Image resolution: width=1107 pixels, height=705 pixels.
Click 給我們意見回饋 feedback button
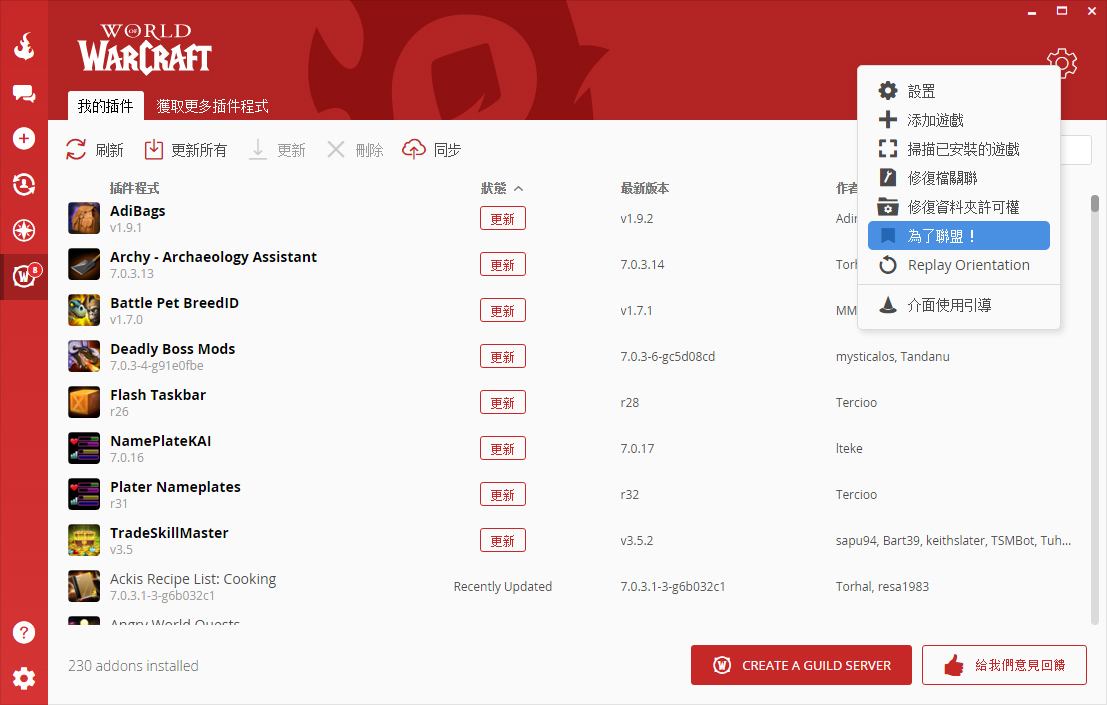point(1004,665)
